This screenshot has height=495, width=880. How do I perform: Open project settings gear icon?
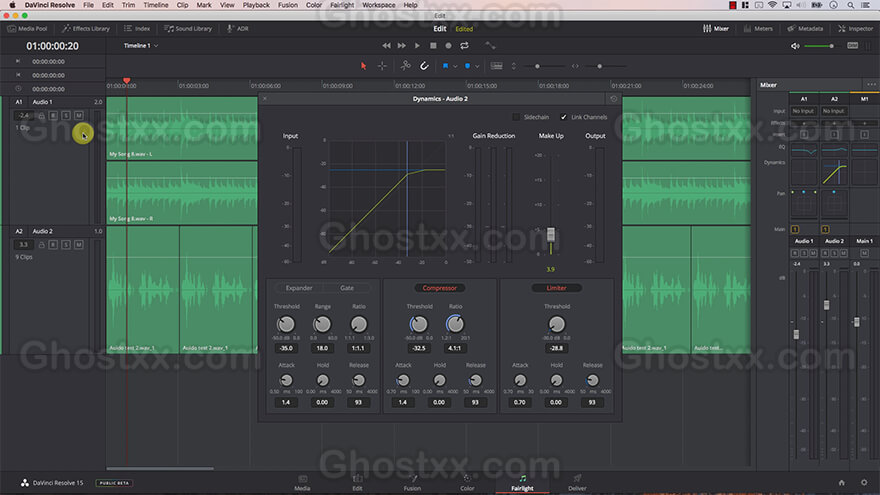[864, 483]
